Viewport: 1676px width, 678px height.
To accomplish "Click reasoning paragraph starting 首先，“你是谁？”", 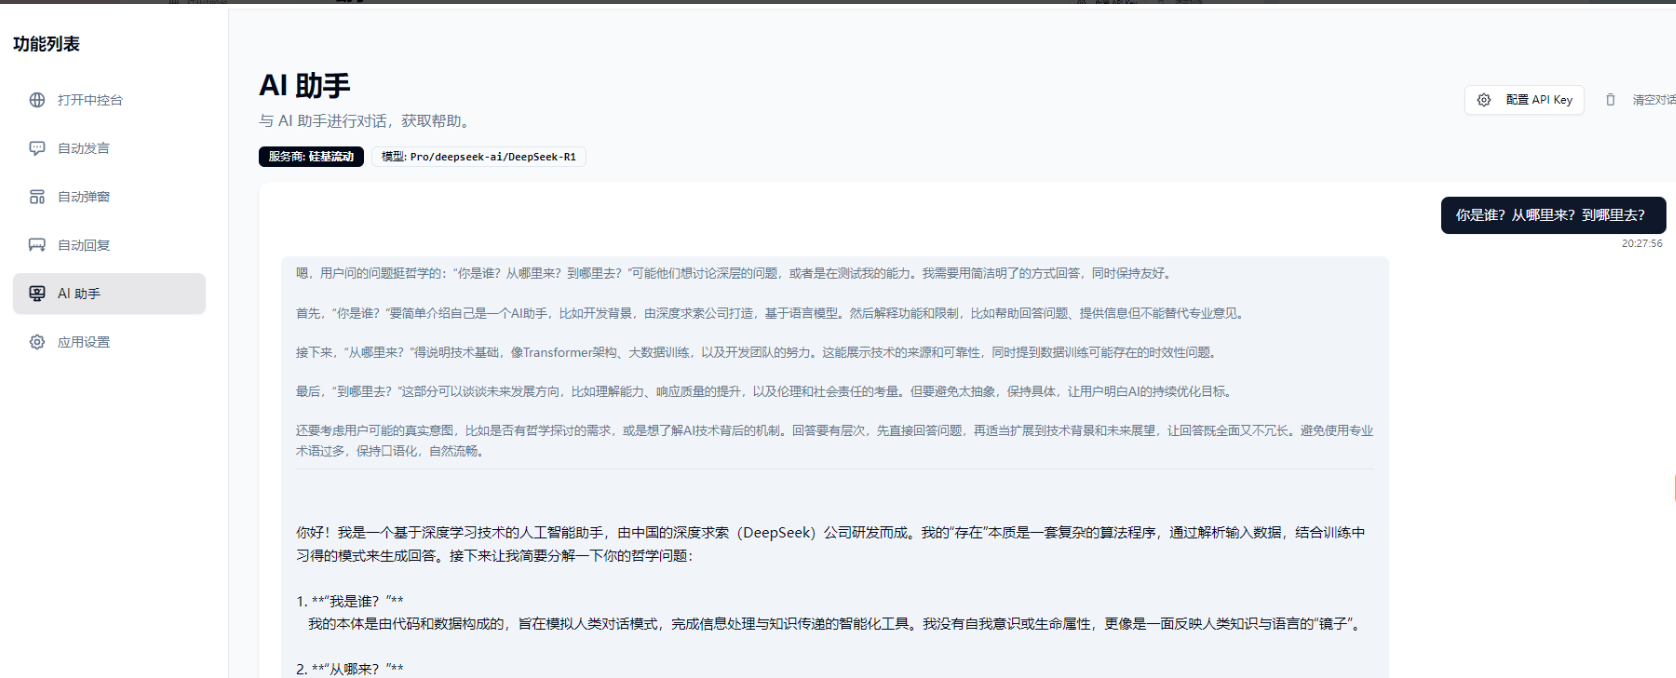I will click(772, 313).
